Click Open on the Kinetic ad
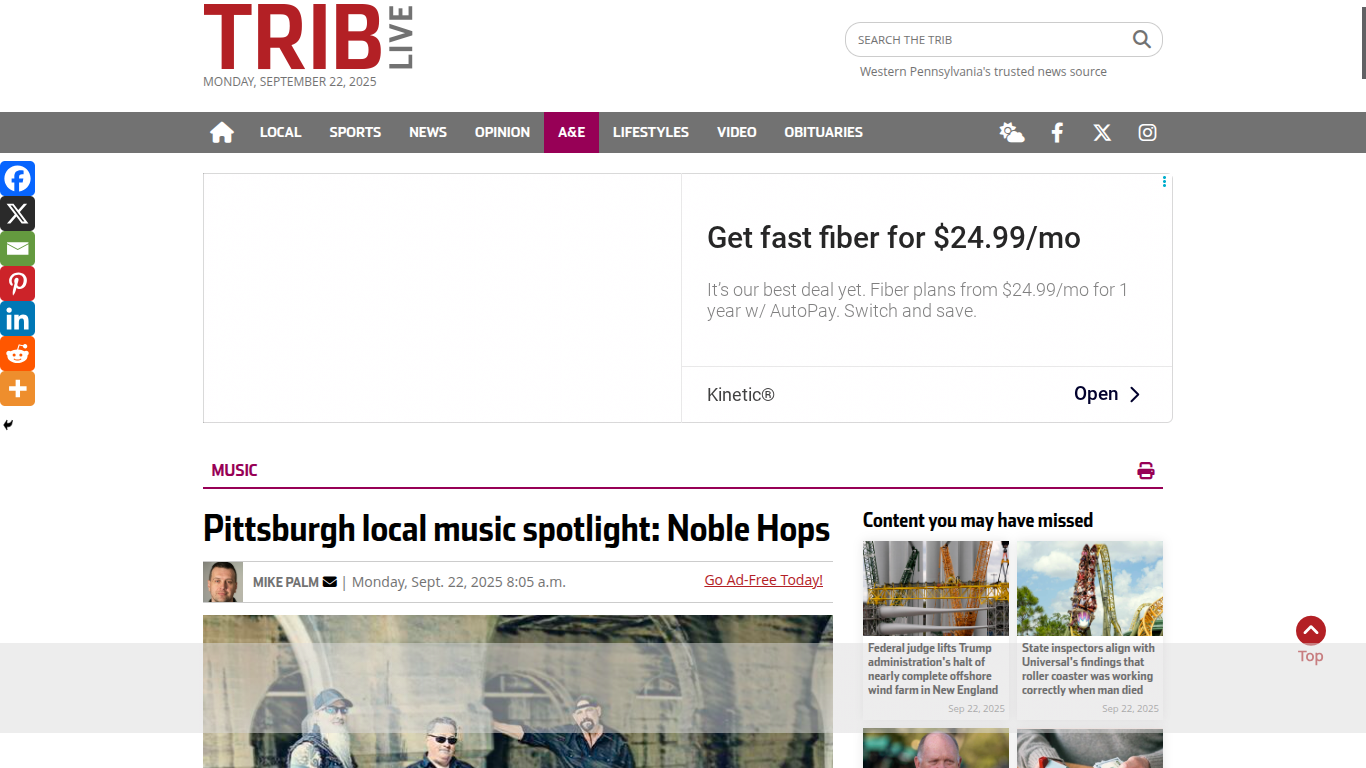 [1107, 394]
